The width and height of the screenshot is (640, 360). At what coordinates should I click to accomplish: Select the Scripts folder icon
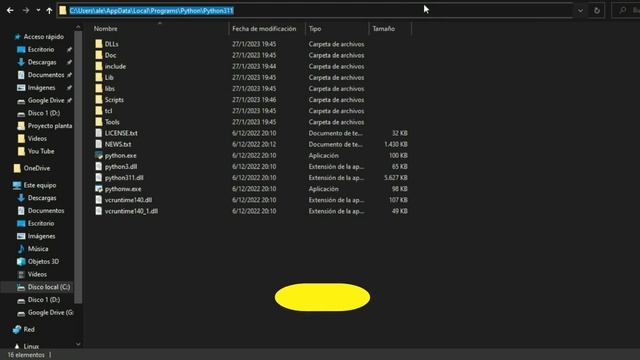(99, 99)
